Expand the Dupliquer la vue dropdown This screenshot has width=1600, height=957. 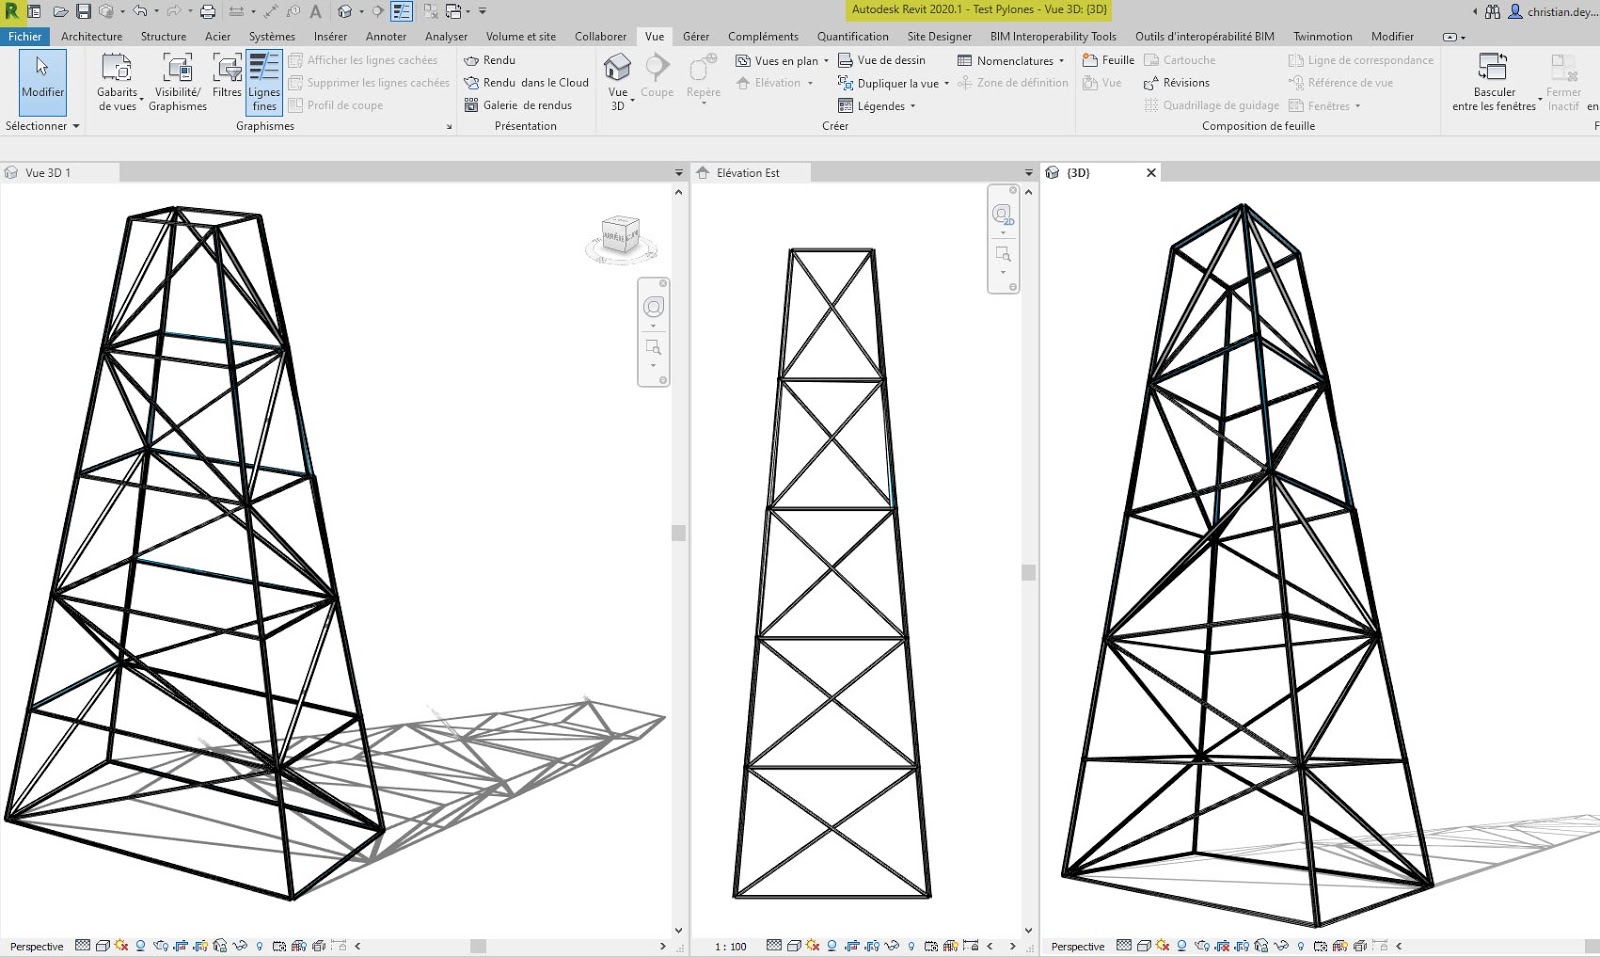tap(944, 83)
